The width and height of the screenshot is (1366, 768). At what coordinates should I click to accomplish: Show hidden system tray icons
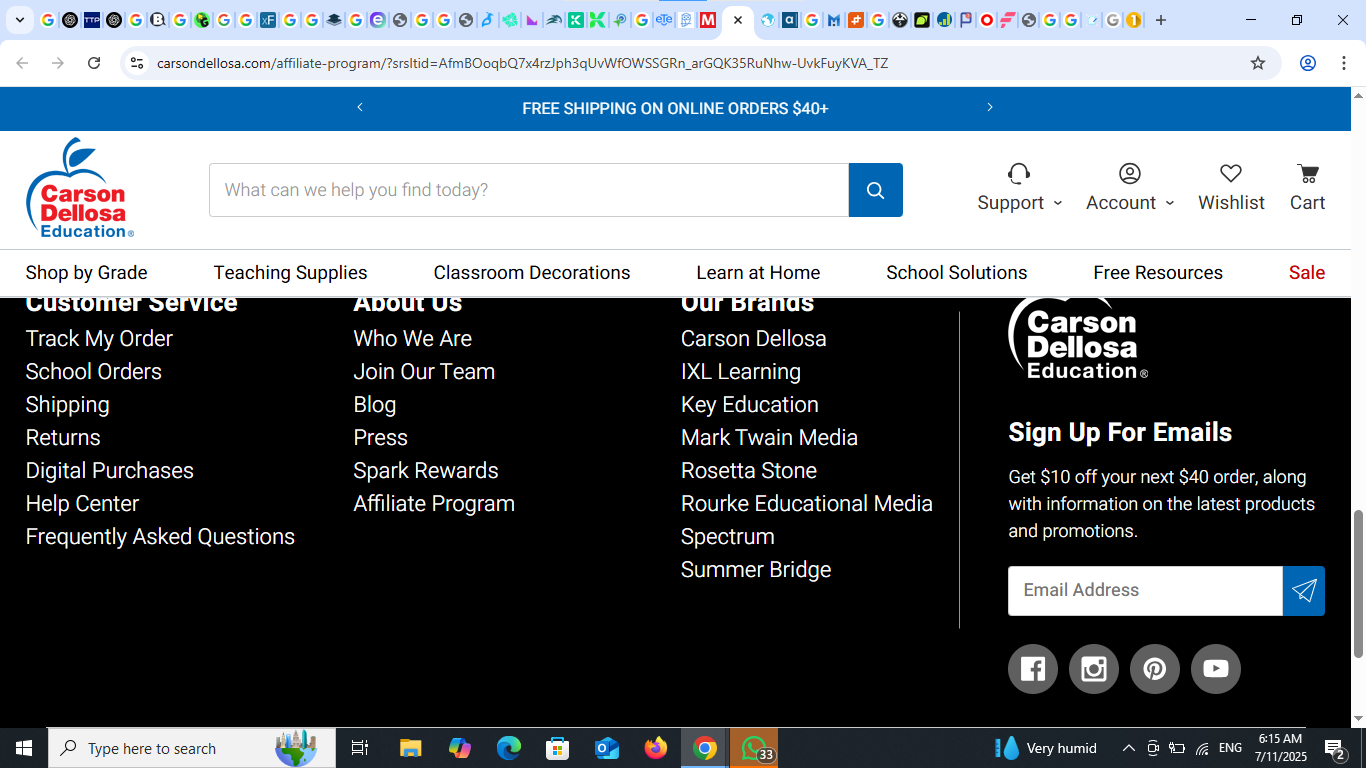[x=1128, y=748]
